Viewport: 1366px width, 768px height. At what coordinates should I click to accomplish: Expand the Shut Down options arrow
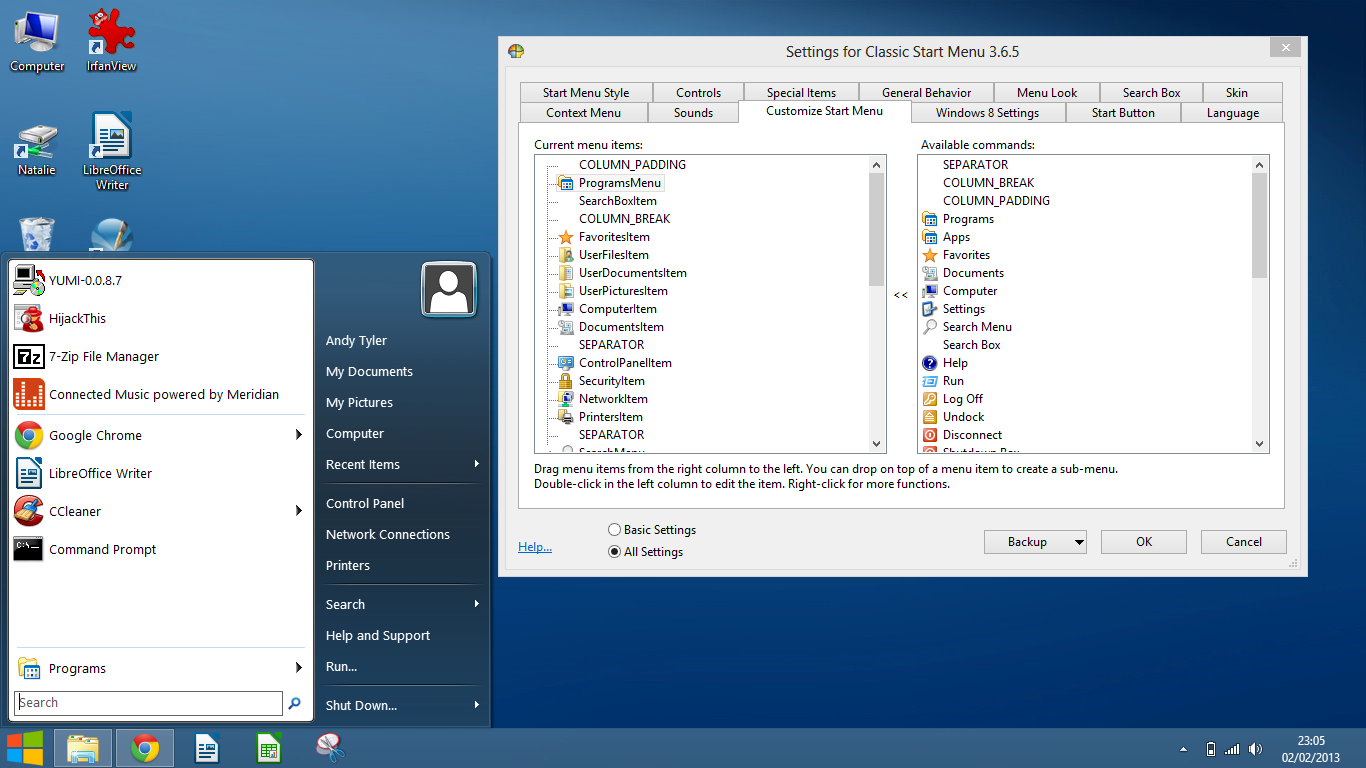(x=477, y=705)
